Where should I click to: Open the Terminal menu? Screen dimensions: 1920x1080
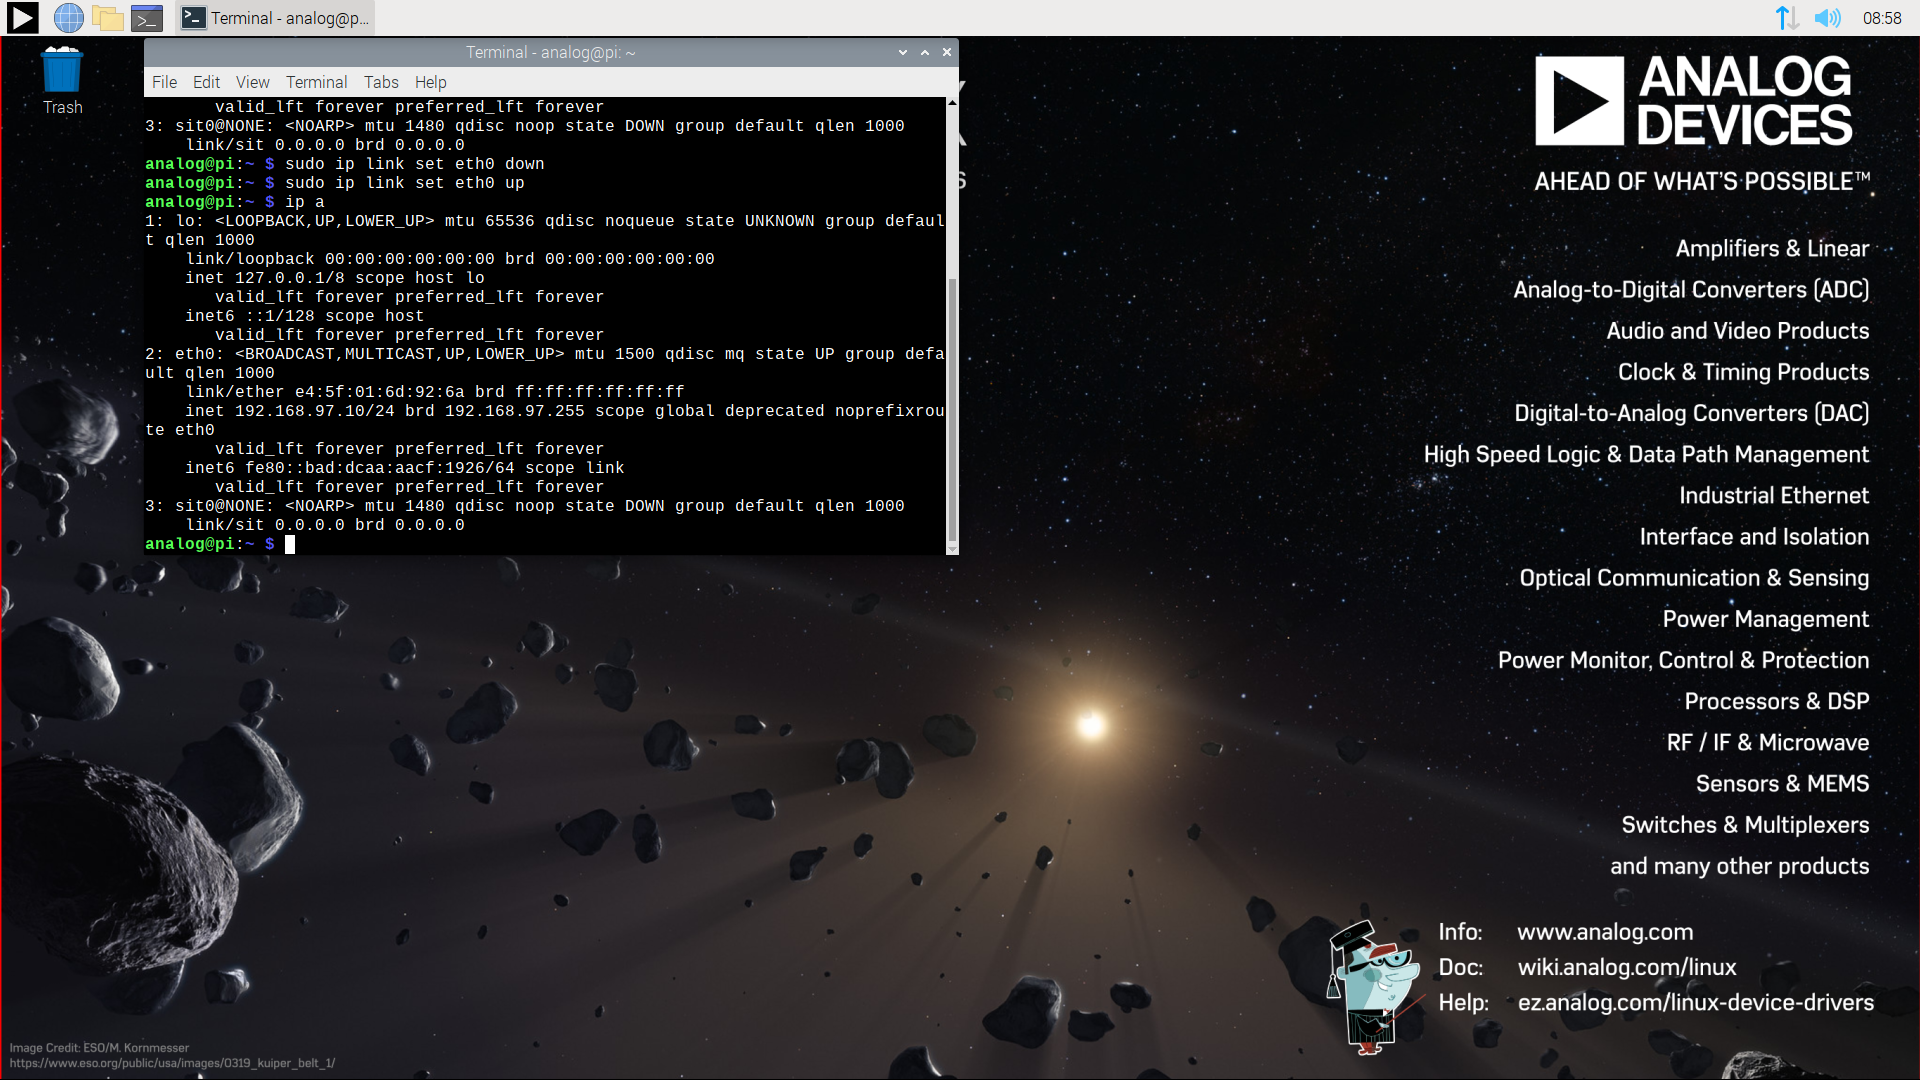pyautogui.click(x=316, y=82)
